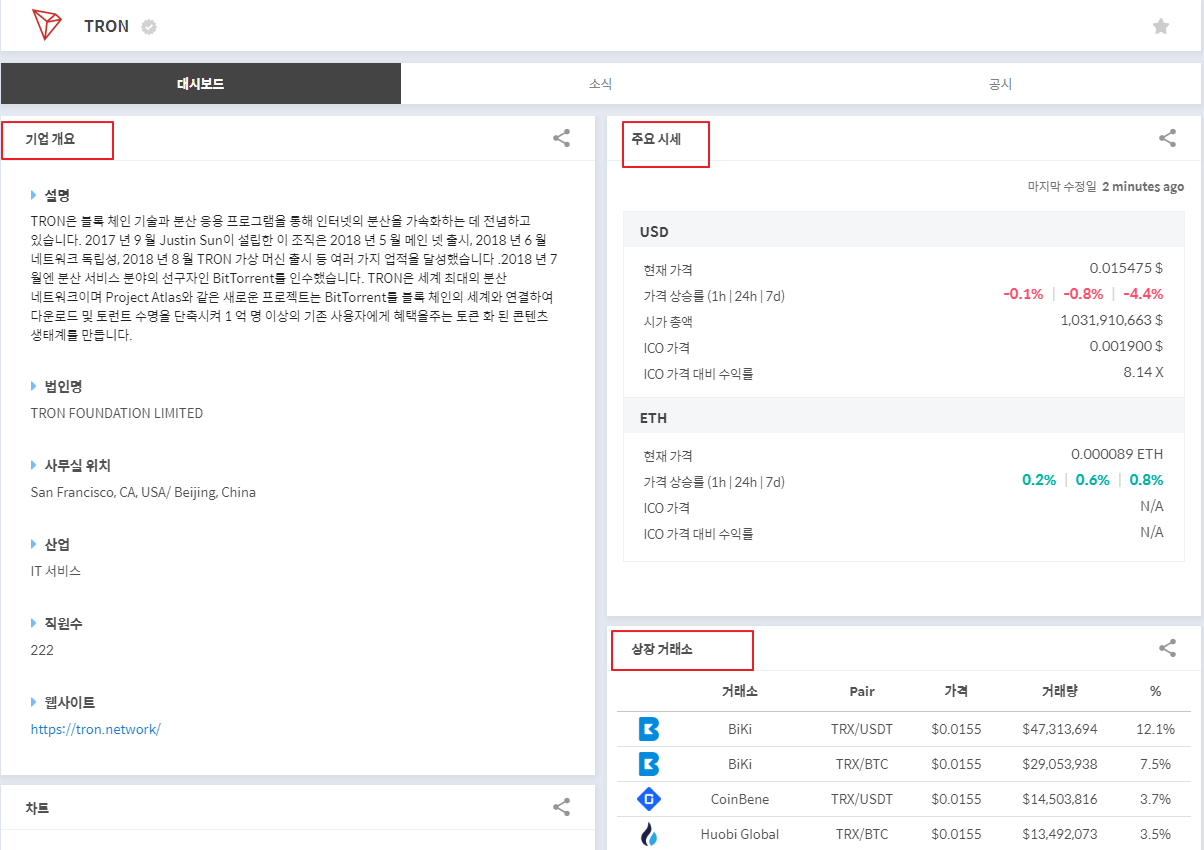1204x850 pixels.
Task: Click the CoinBene exchange logo
Action: (649, 799)
